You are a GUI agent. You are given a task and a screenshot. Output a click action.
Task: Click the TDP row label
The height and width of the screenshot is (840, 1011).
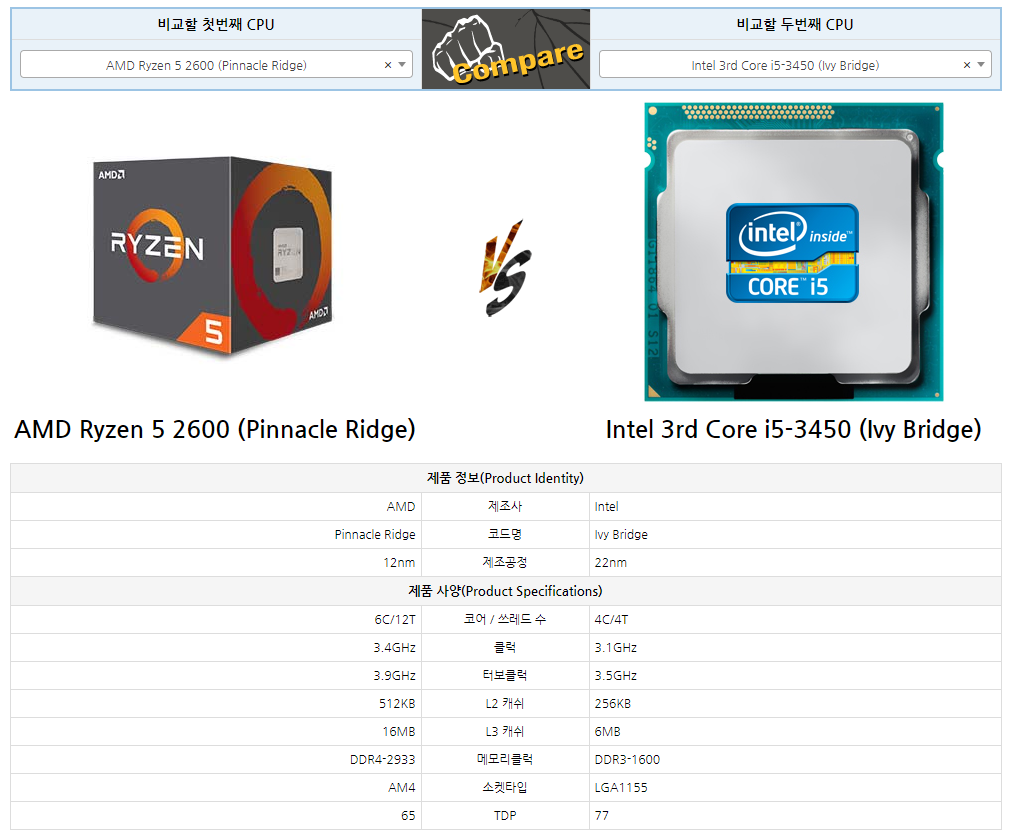coord(505,816)
